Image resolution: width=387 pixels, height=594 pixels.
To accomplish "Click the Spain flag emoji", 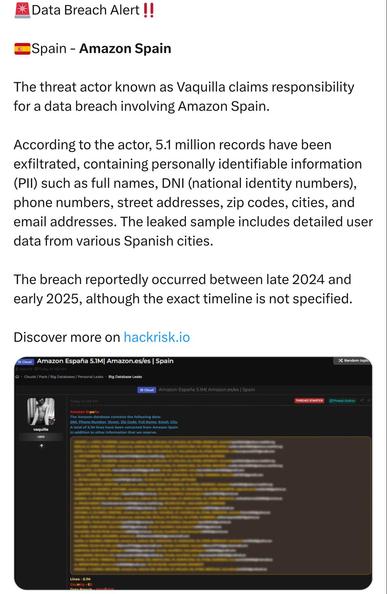I will click(22, 48).
